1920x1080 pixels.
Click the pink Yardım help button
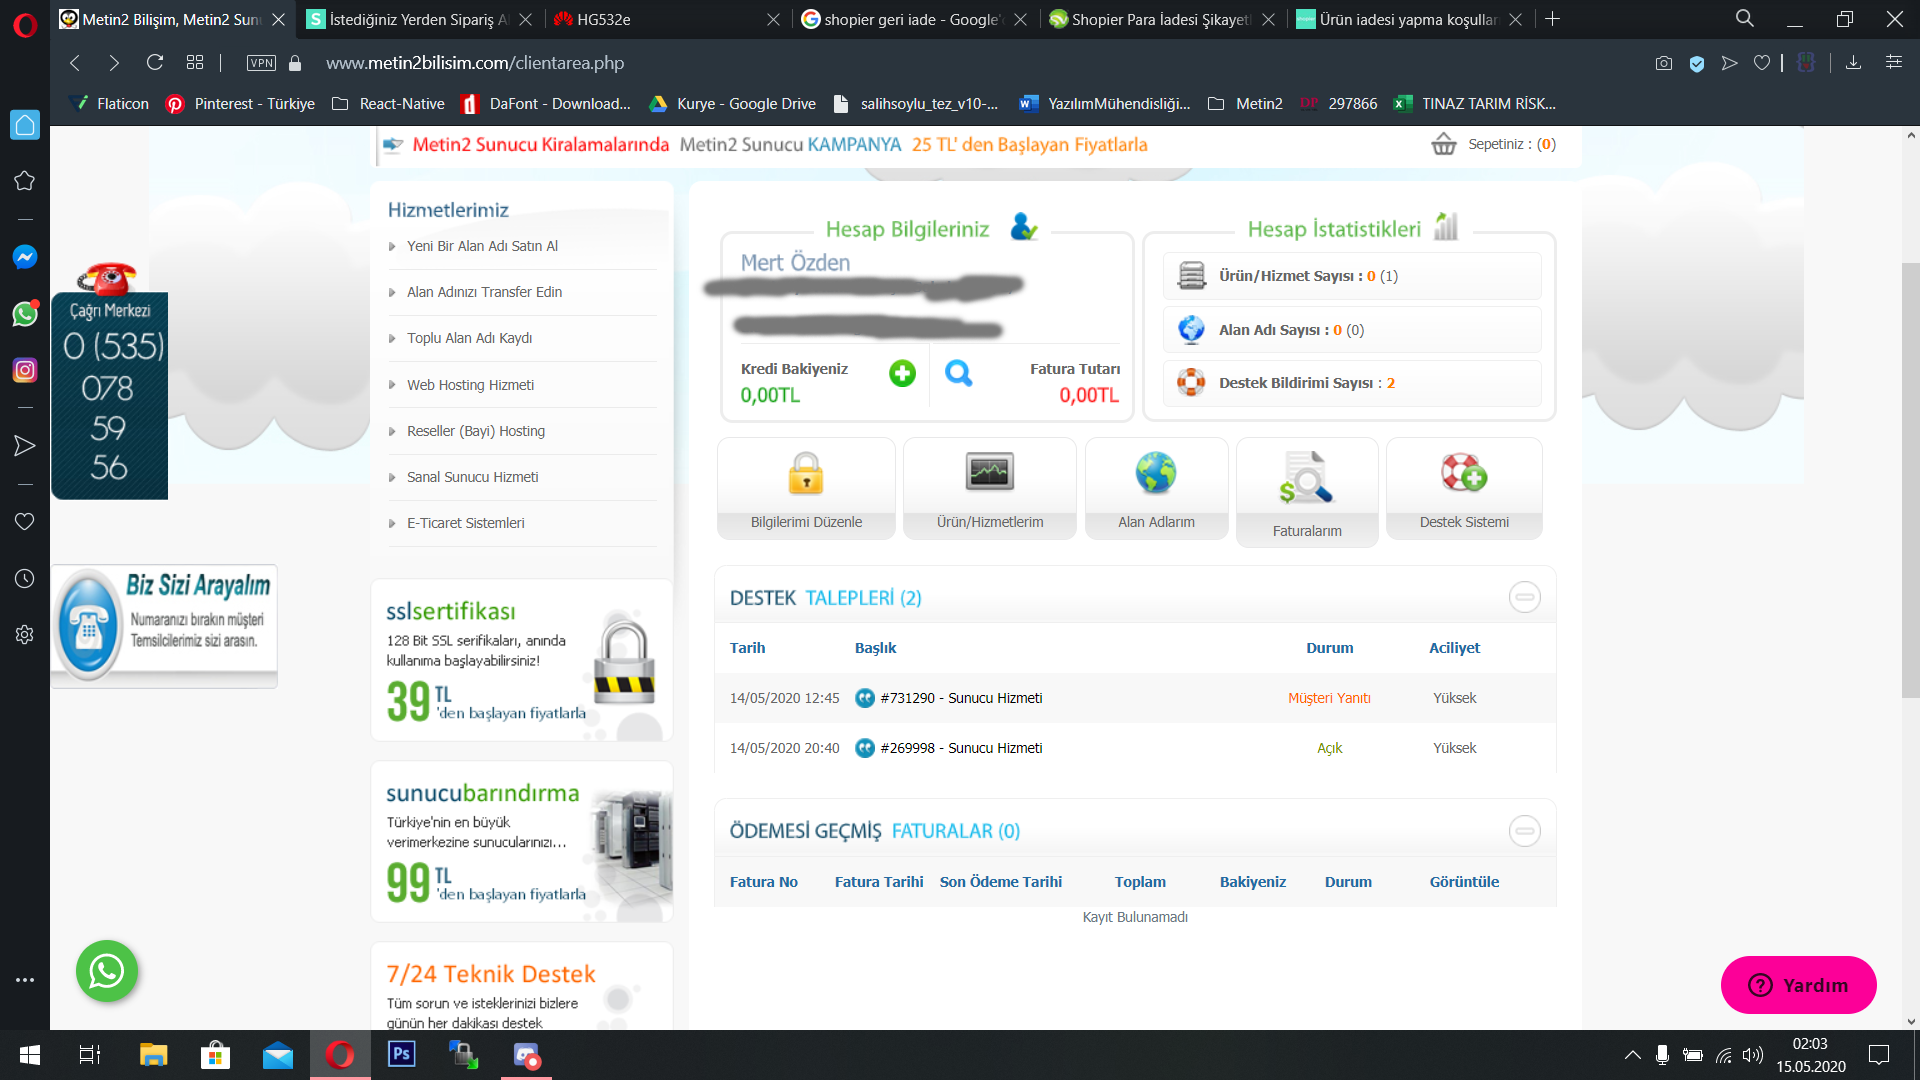click(x=1798, y=985)
